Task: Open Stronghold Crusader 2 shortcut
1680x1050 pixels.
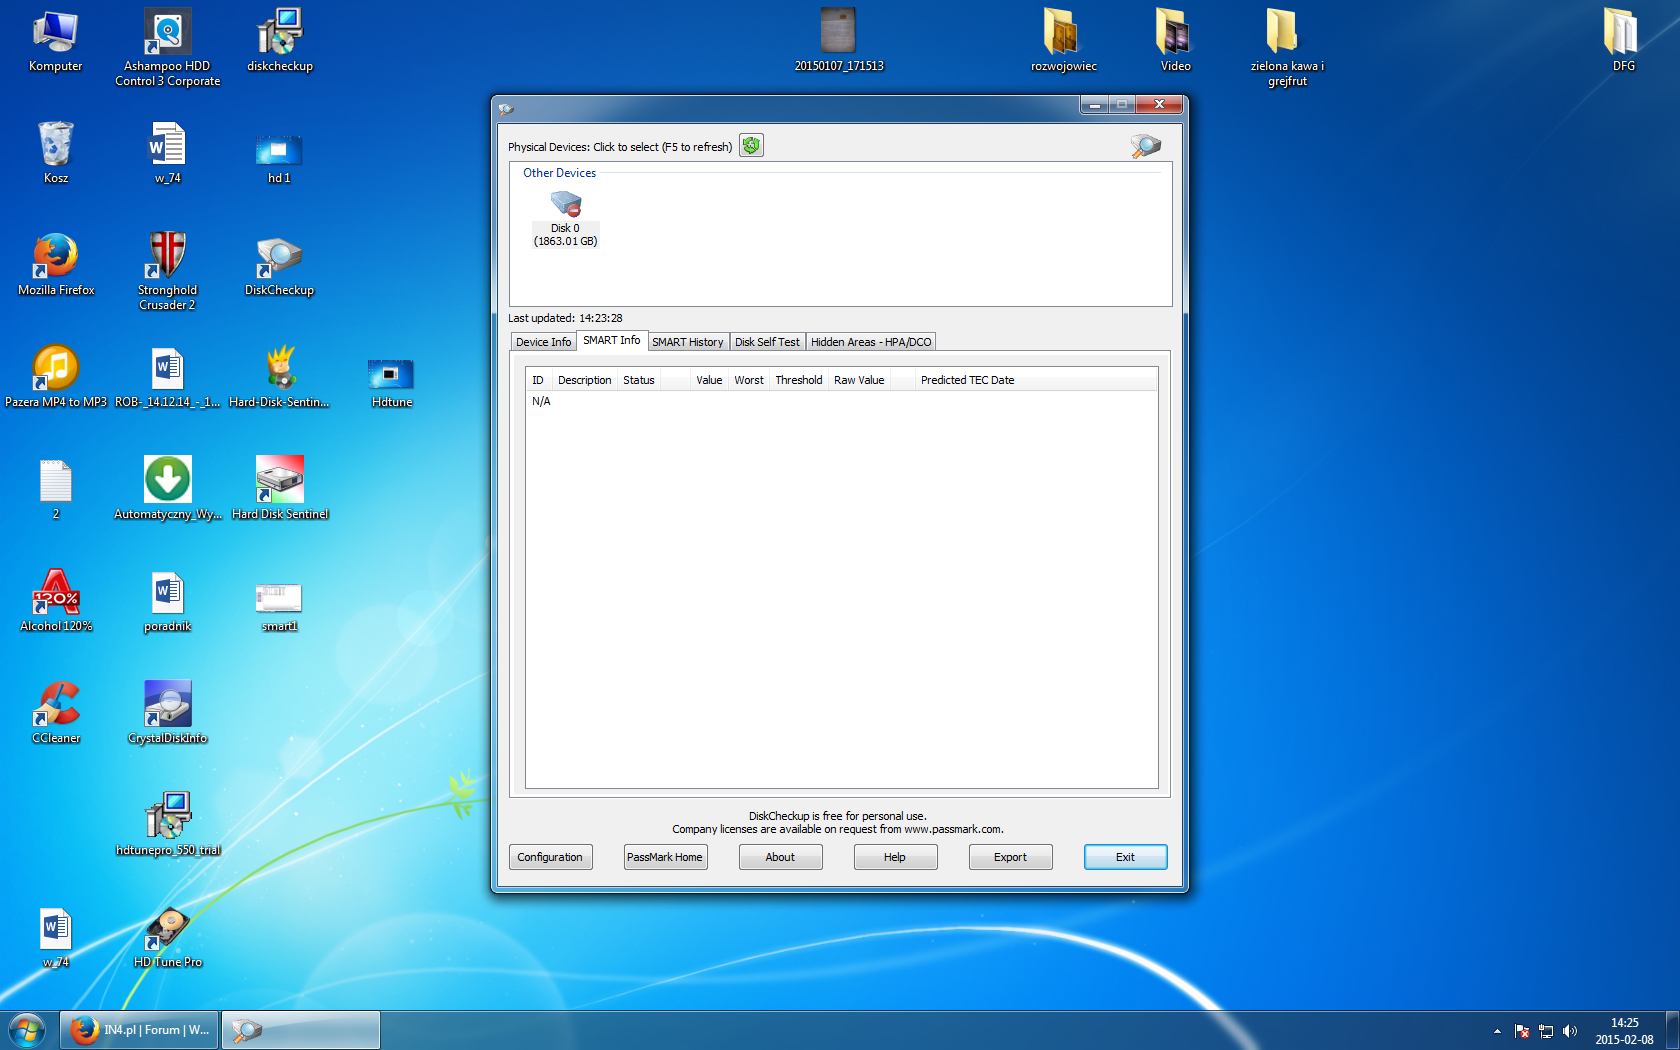Action: pos(168,271)
